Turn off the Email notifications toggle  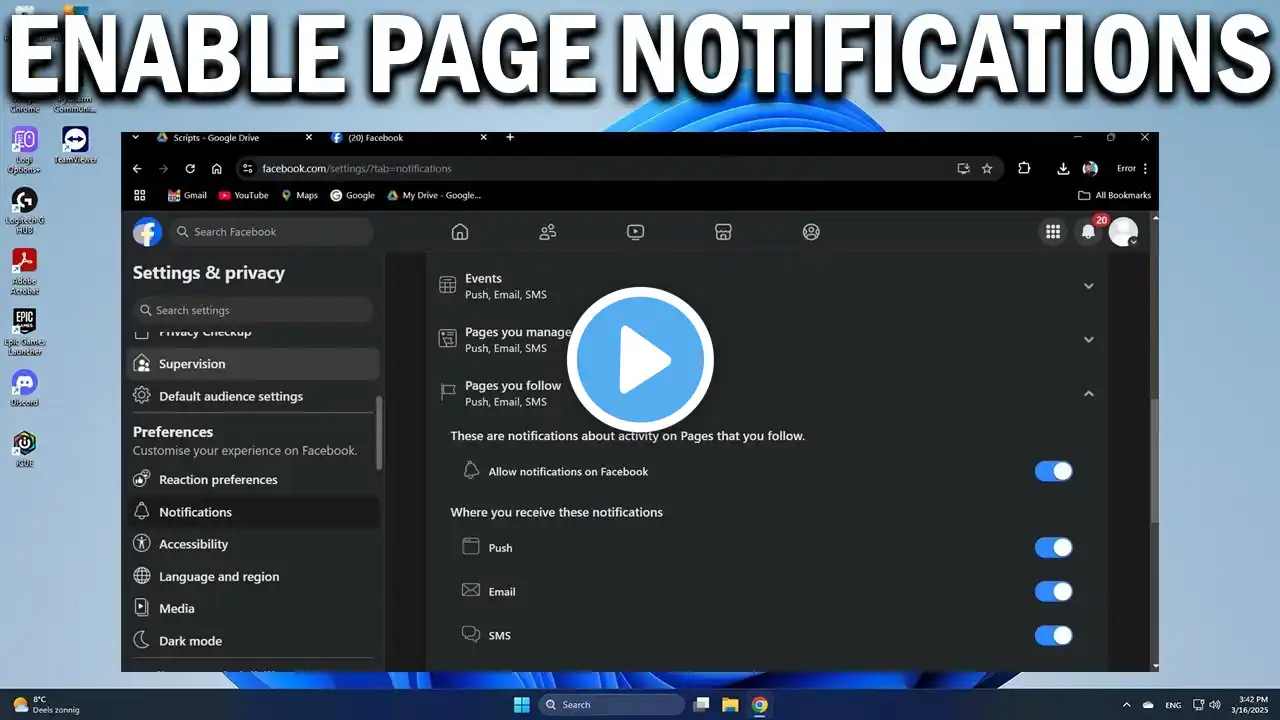[x=1053, y=591]
